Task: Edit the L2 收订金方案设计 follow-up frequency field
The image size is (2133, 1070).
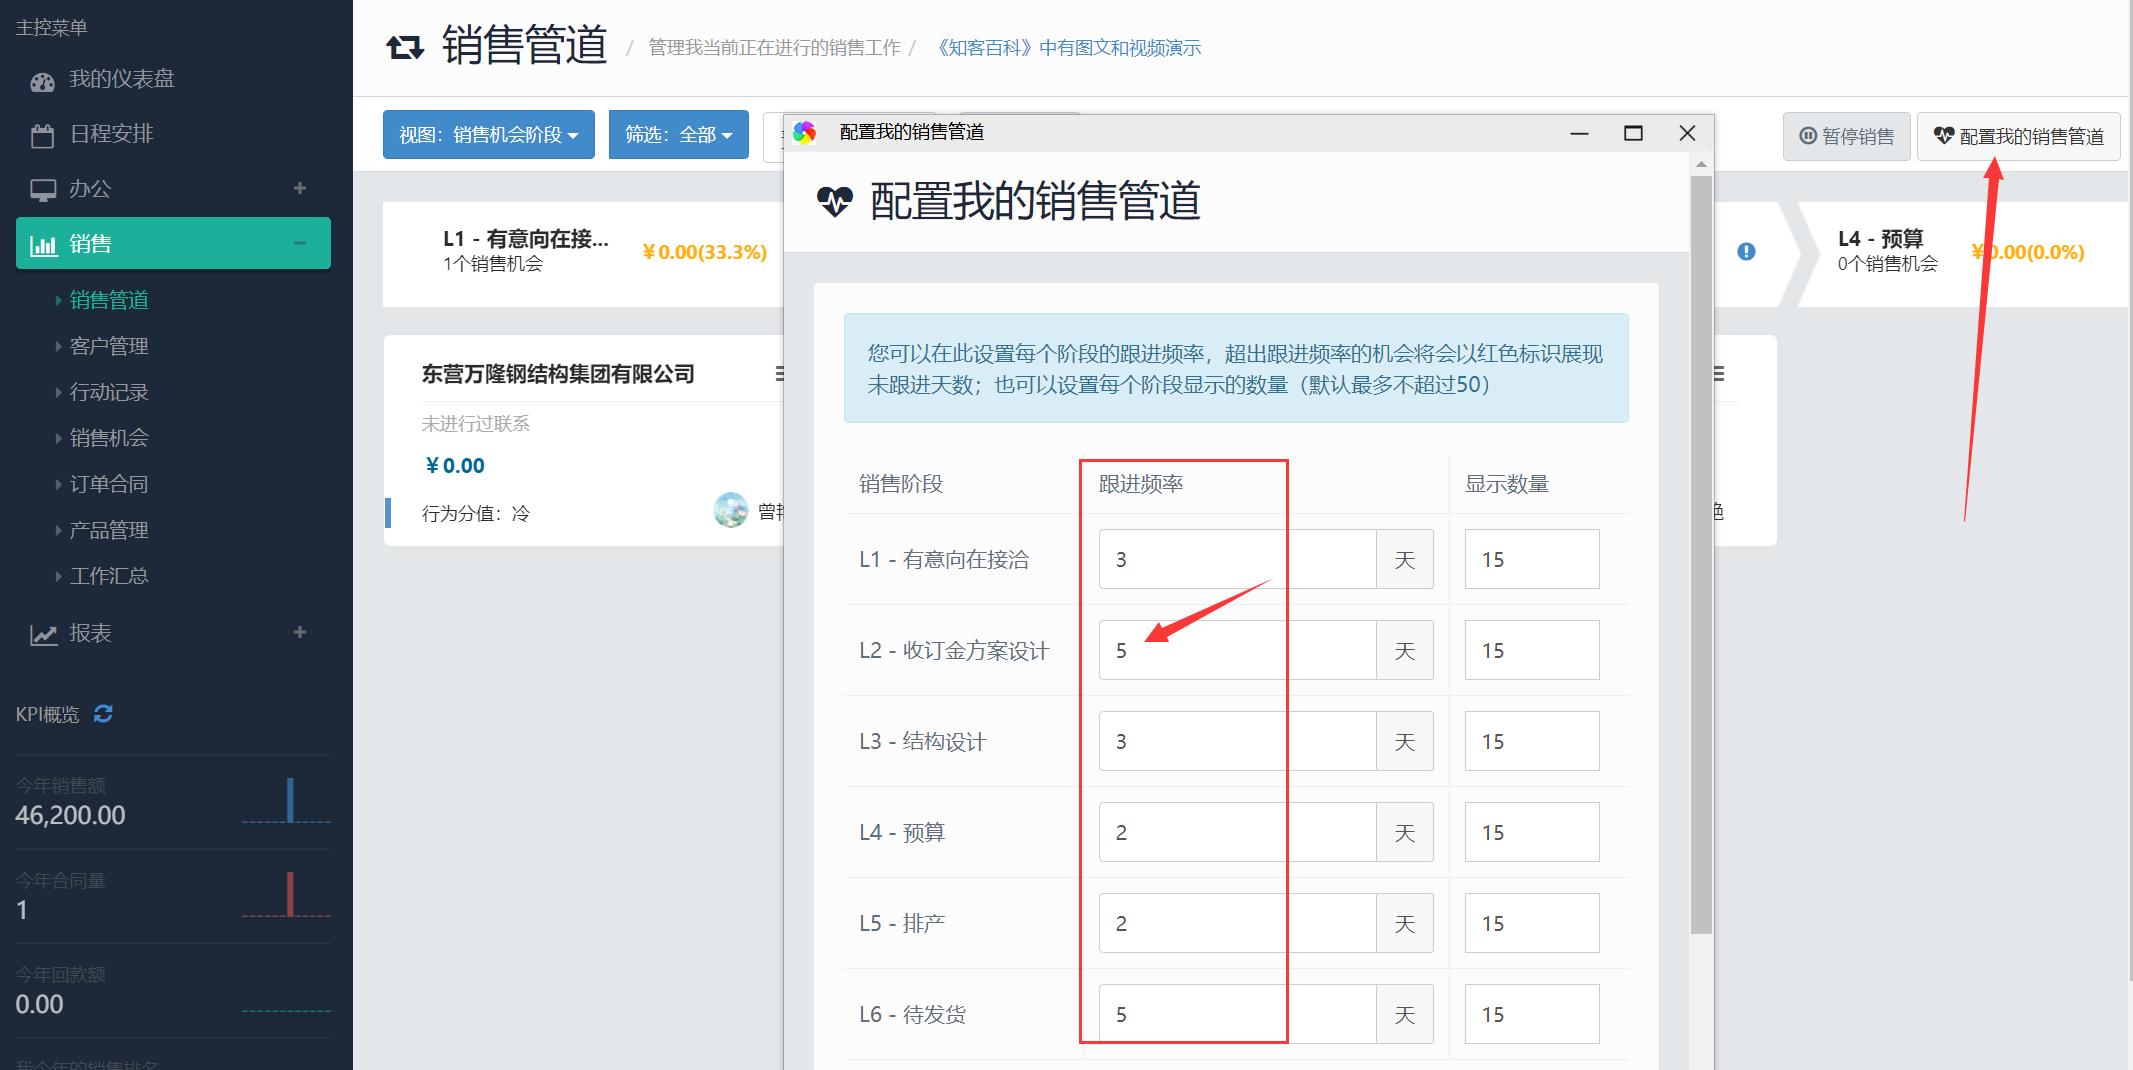Action: coord(1238,650)
